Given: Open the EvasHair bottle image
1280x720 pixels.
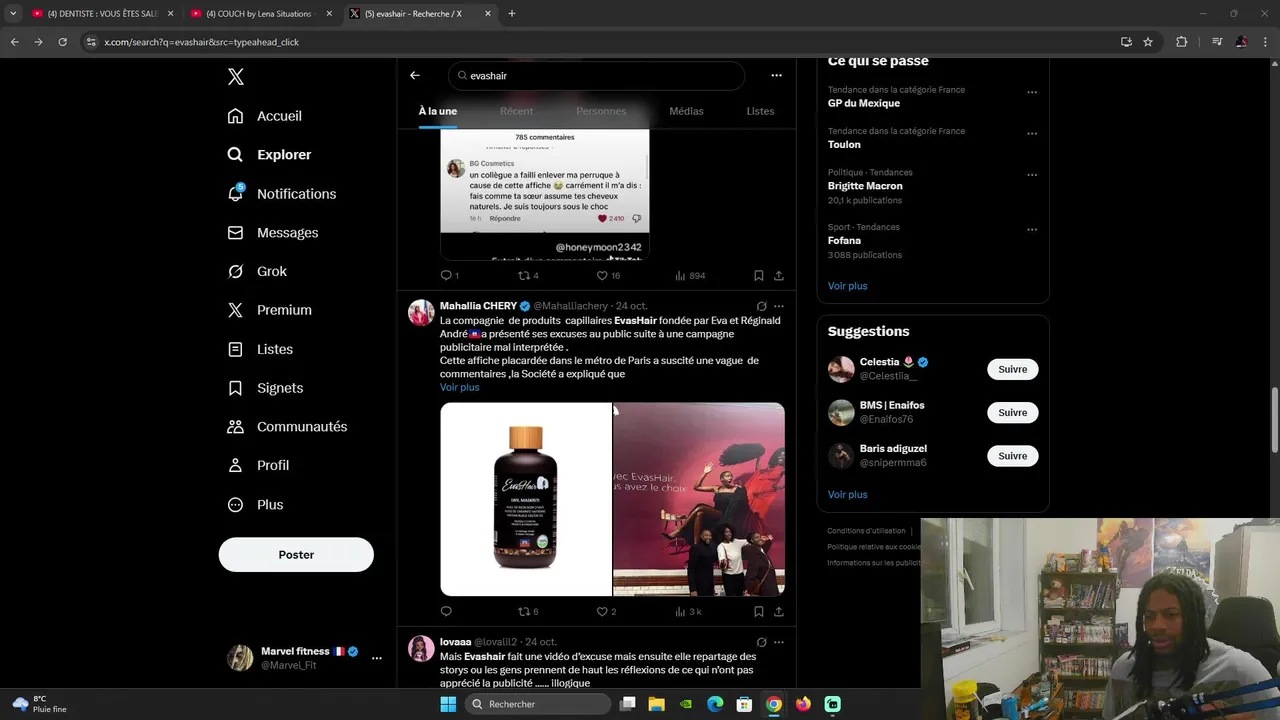Looking at the screenshot, I should point(526,499).
